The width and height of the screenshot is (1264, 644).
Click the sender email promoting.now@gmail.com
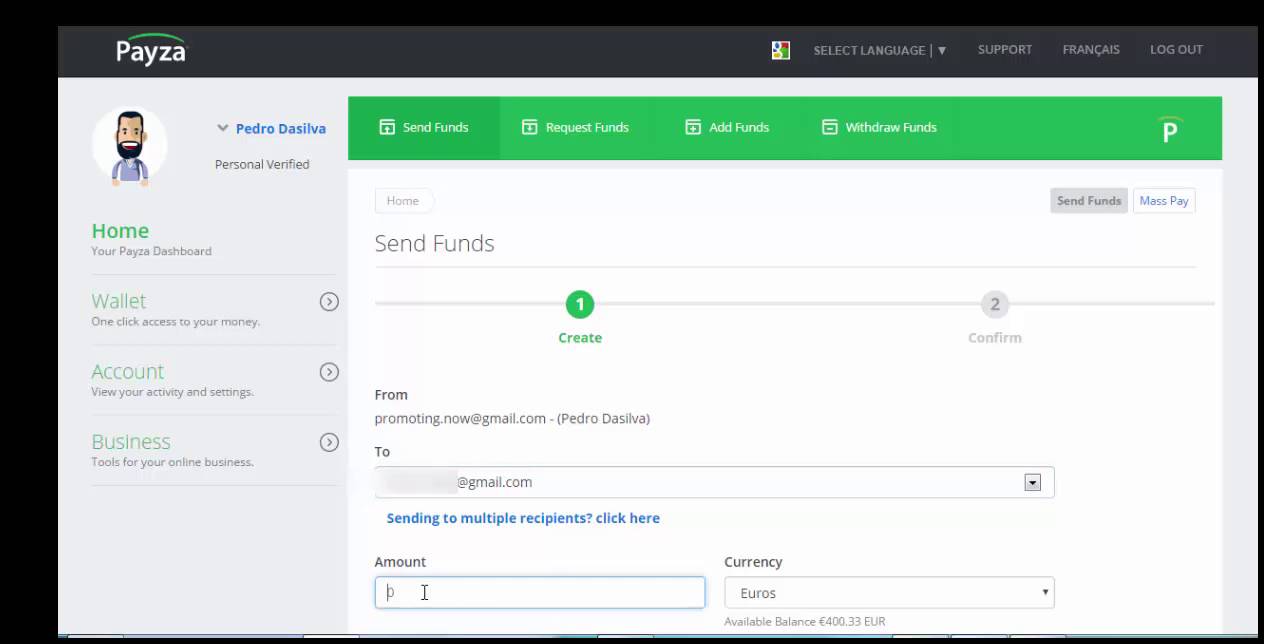point(460,418)
